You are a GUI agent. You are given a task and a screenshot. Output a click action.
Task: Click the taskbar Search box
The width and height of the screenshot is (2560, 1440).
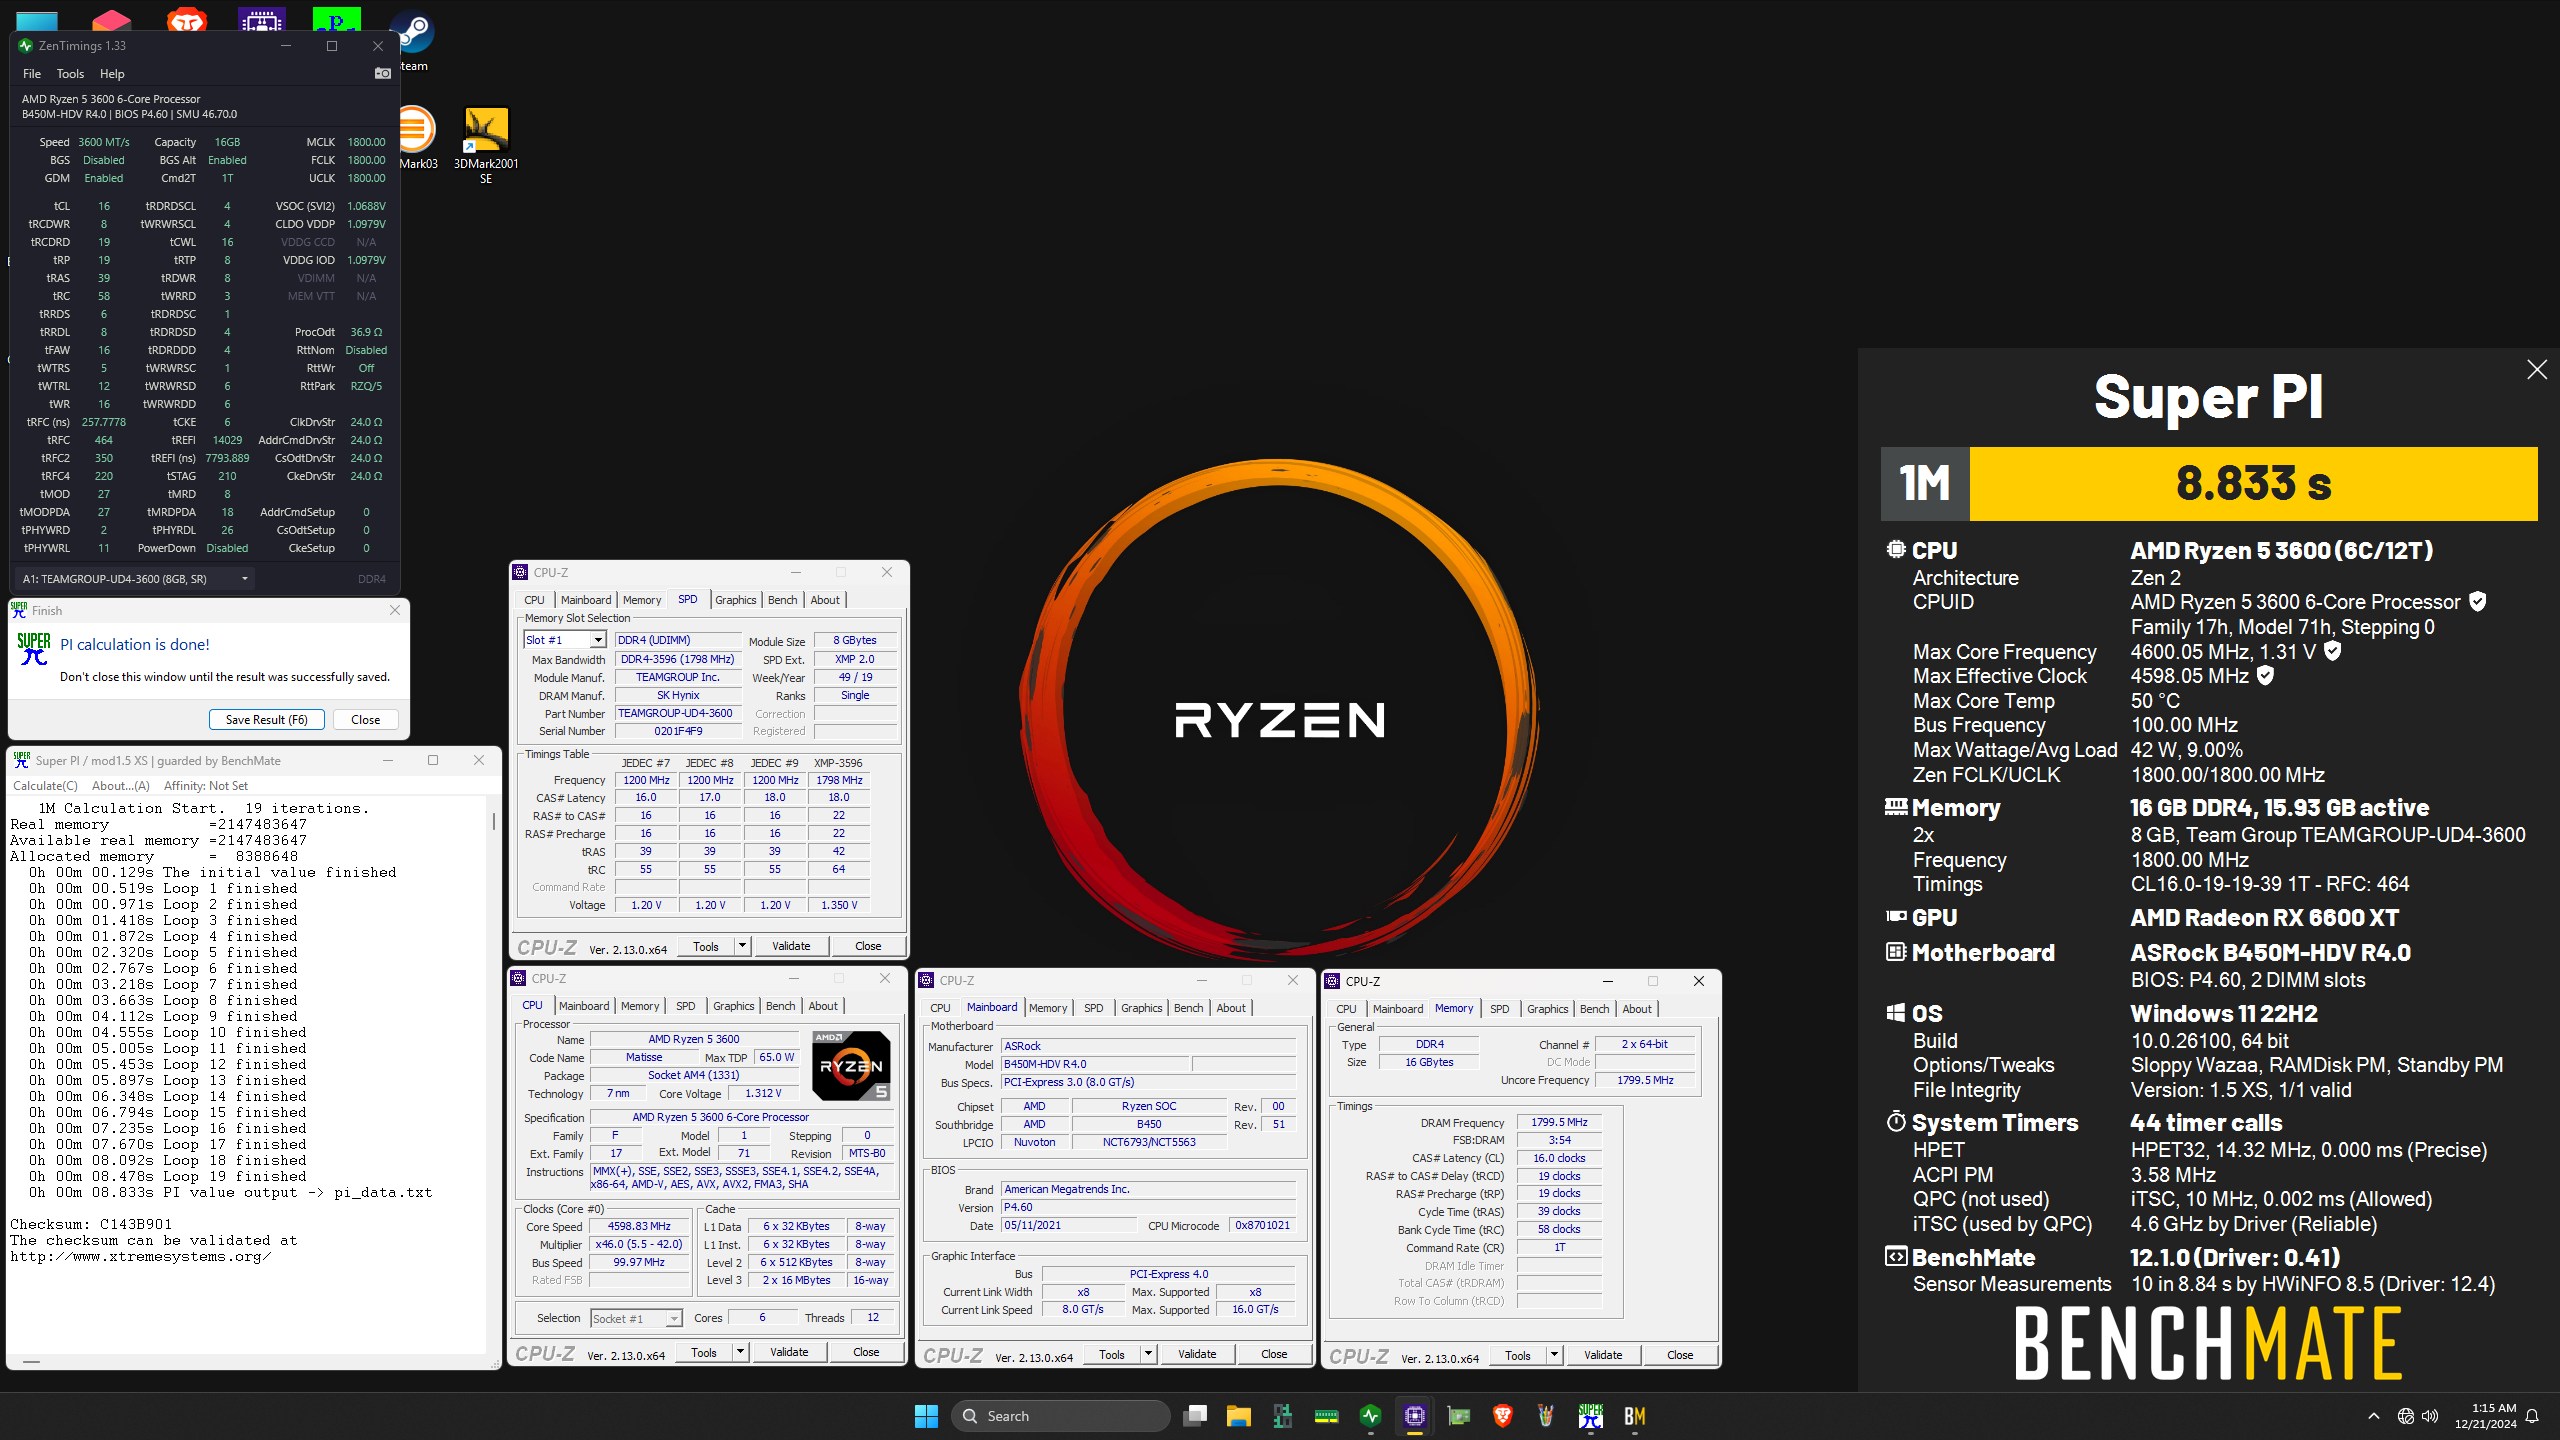[1060, 1416]
